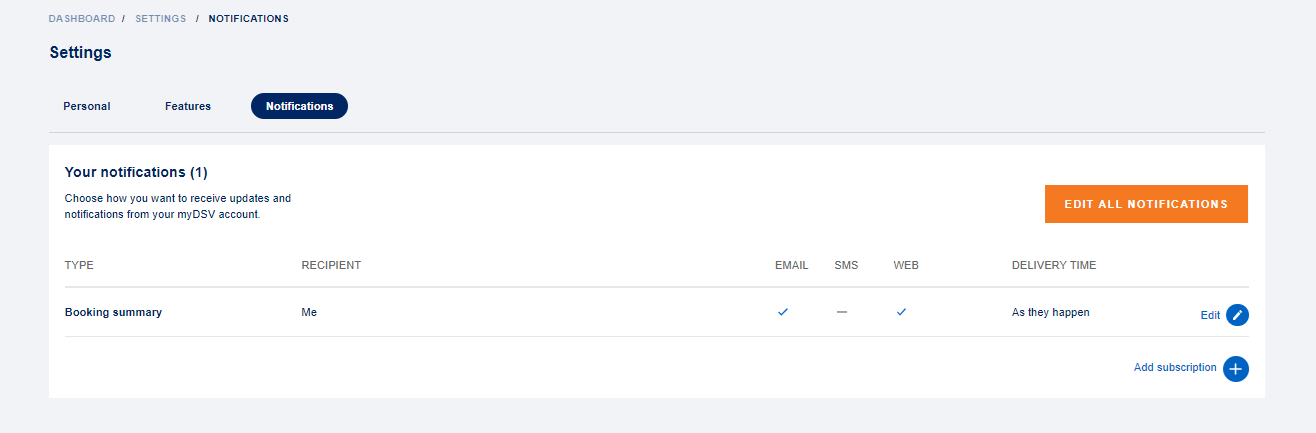Click the Edit text link in the row
The width and height of the screenshot is (1316, 433).
tap(1210, 315)
